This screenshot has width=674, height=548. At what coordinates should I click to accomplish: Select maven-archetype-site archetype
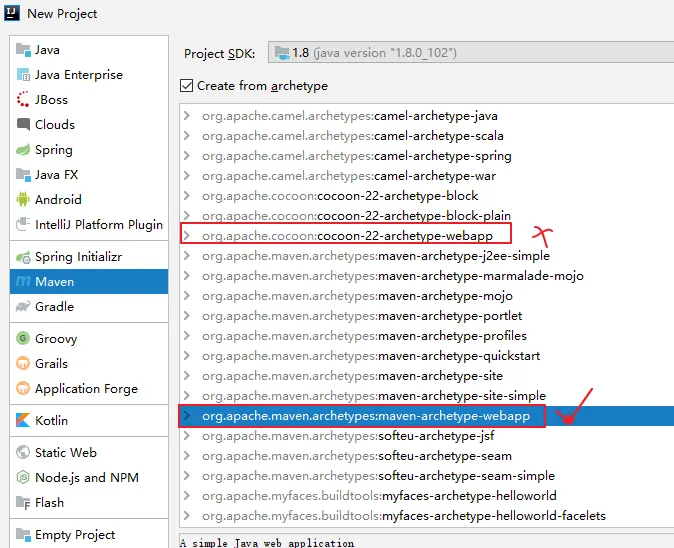point(427,376)
